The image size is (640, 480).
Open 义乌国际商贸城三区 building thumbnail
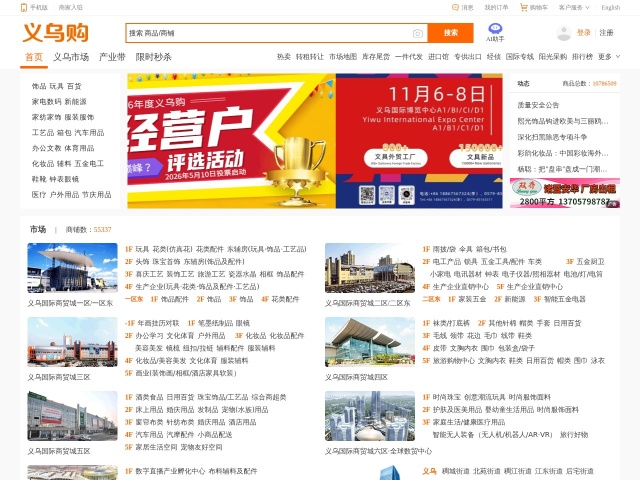click(x=72, y=342)
